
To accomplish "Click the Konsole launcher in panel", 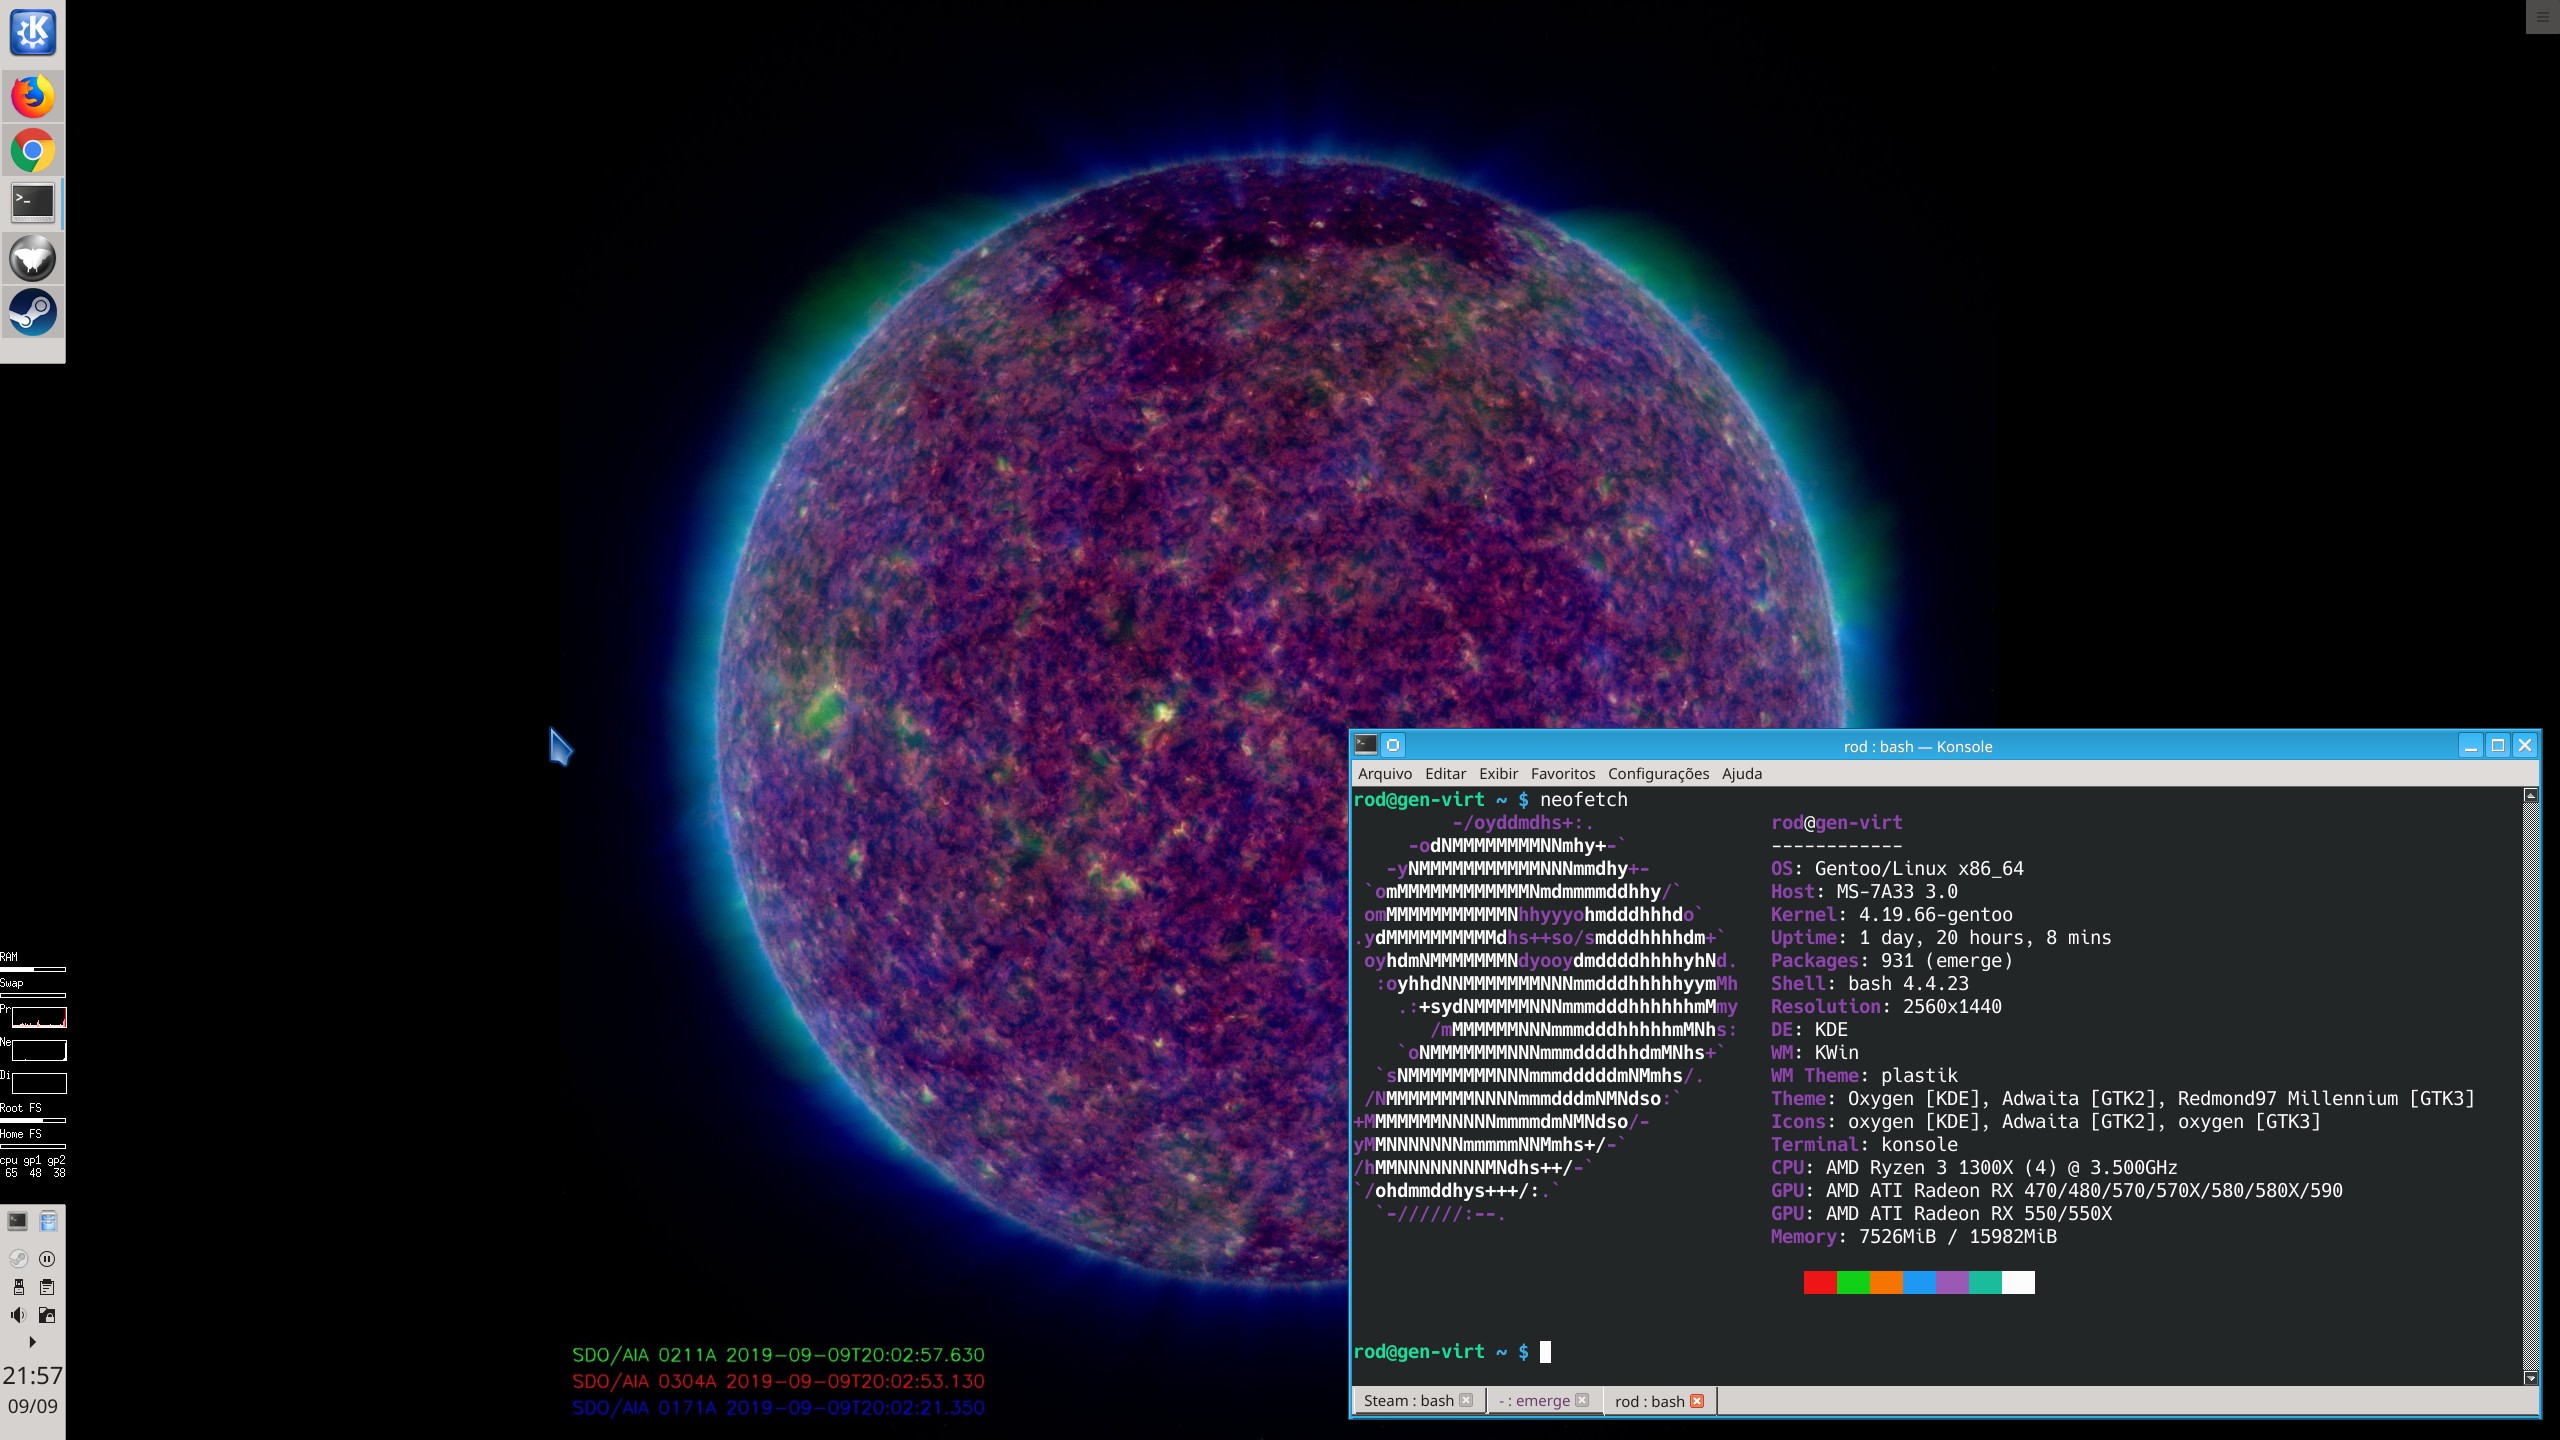I will 32,203.
